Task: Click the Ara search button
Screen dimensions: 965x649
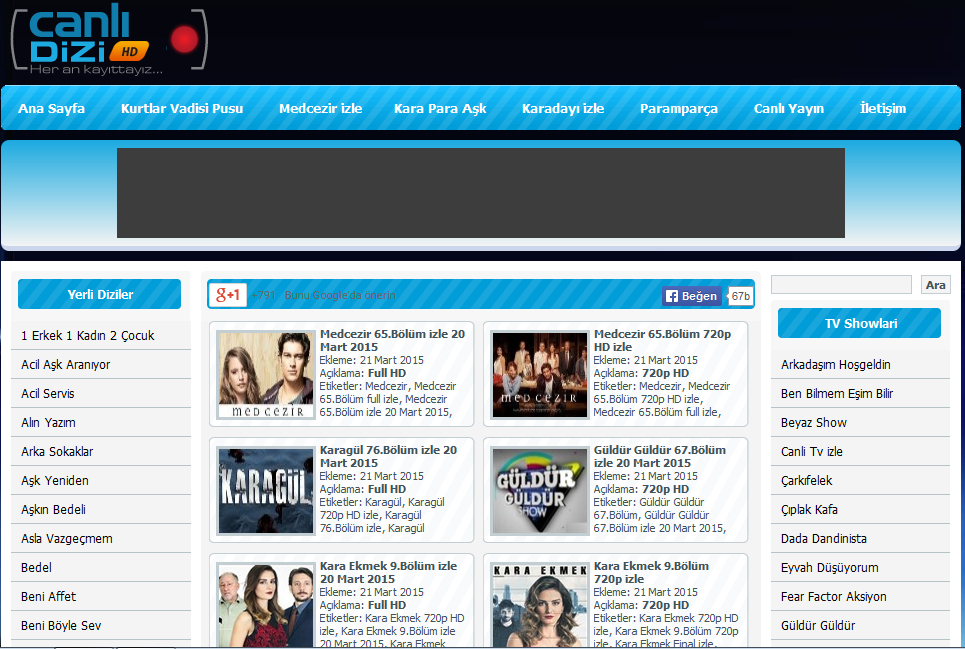Action: (x=935, y=285)
